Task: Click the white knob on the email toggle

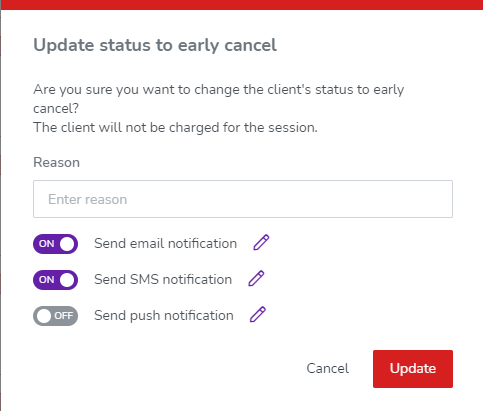Action: (x=67, y=244)
